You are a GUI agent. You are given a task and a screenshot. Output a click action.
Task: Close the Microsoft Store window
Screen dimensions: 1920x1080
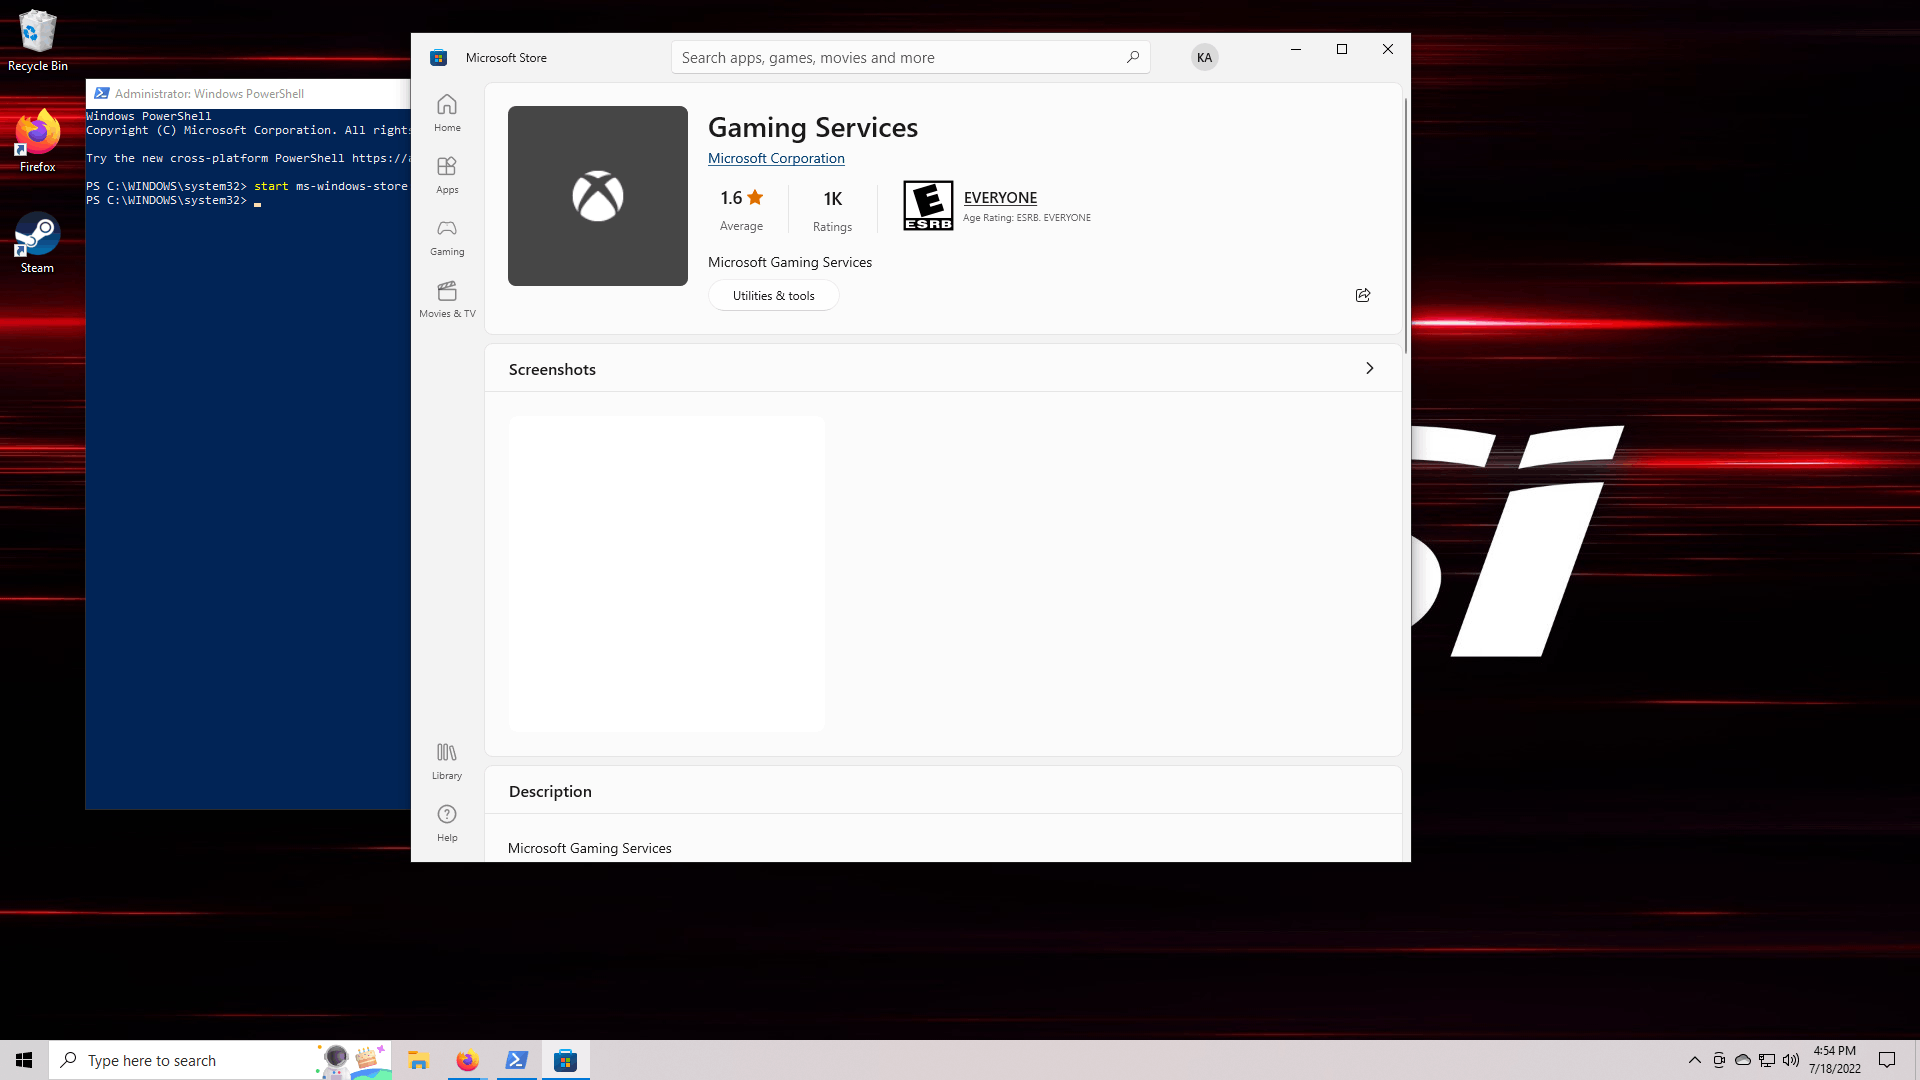(1387, 49)
